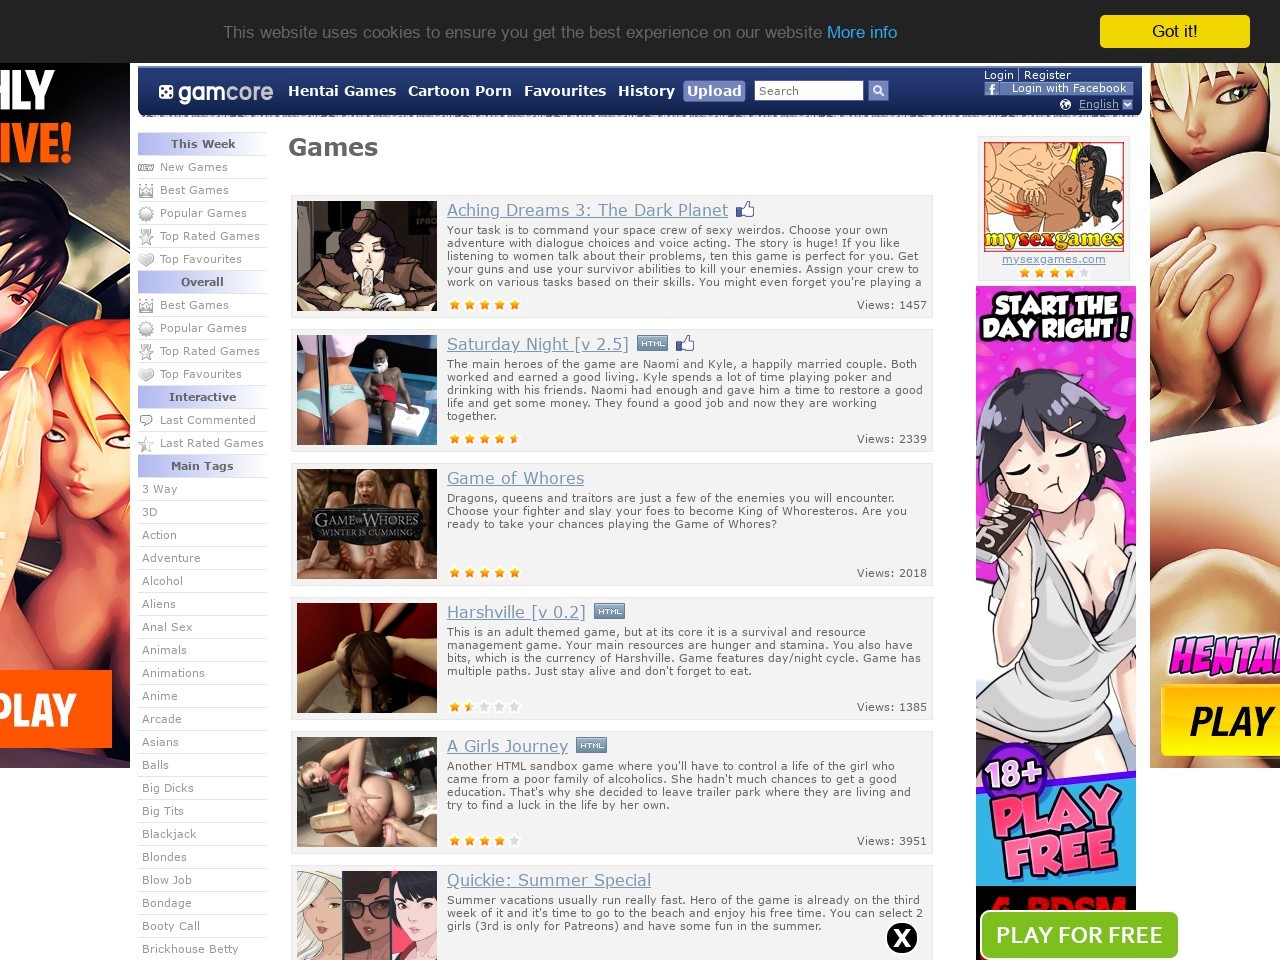This screenshot has width=1280, height=960.
Task: Rate Harshville using its star rating
Action: [x=484, y=707]
